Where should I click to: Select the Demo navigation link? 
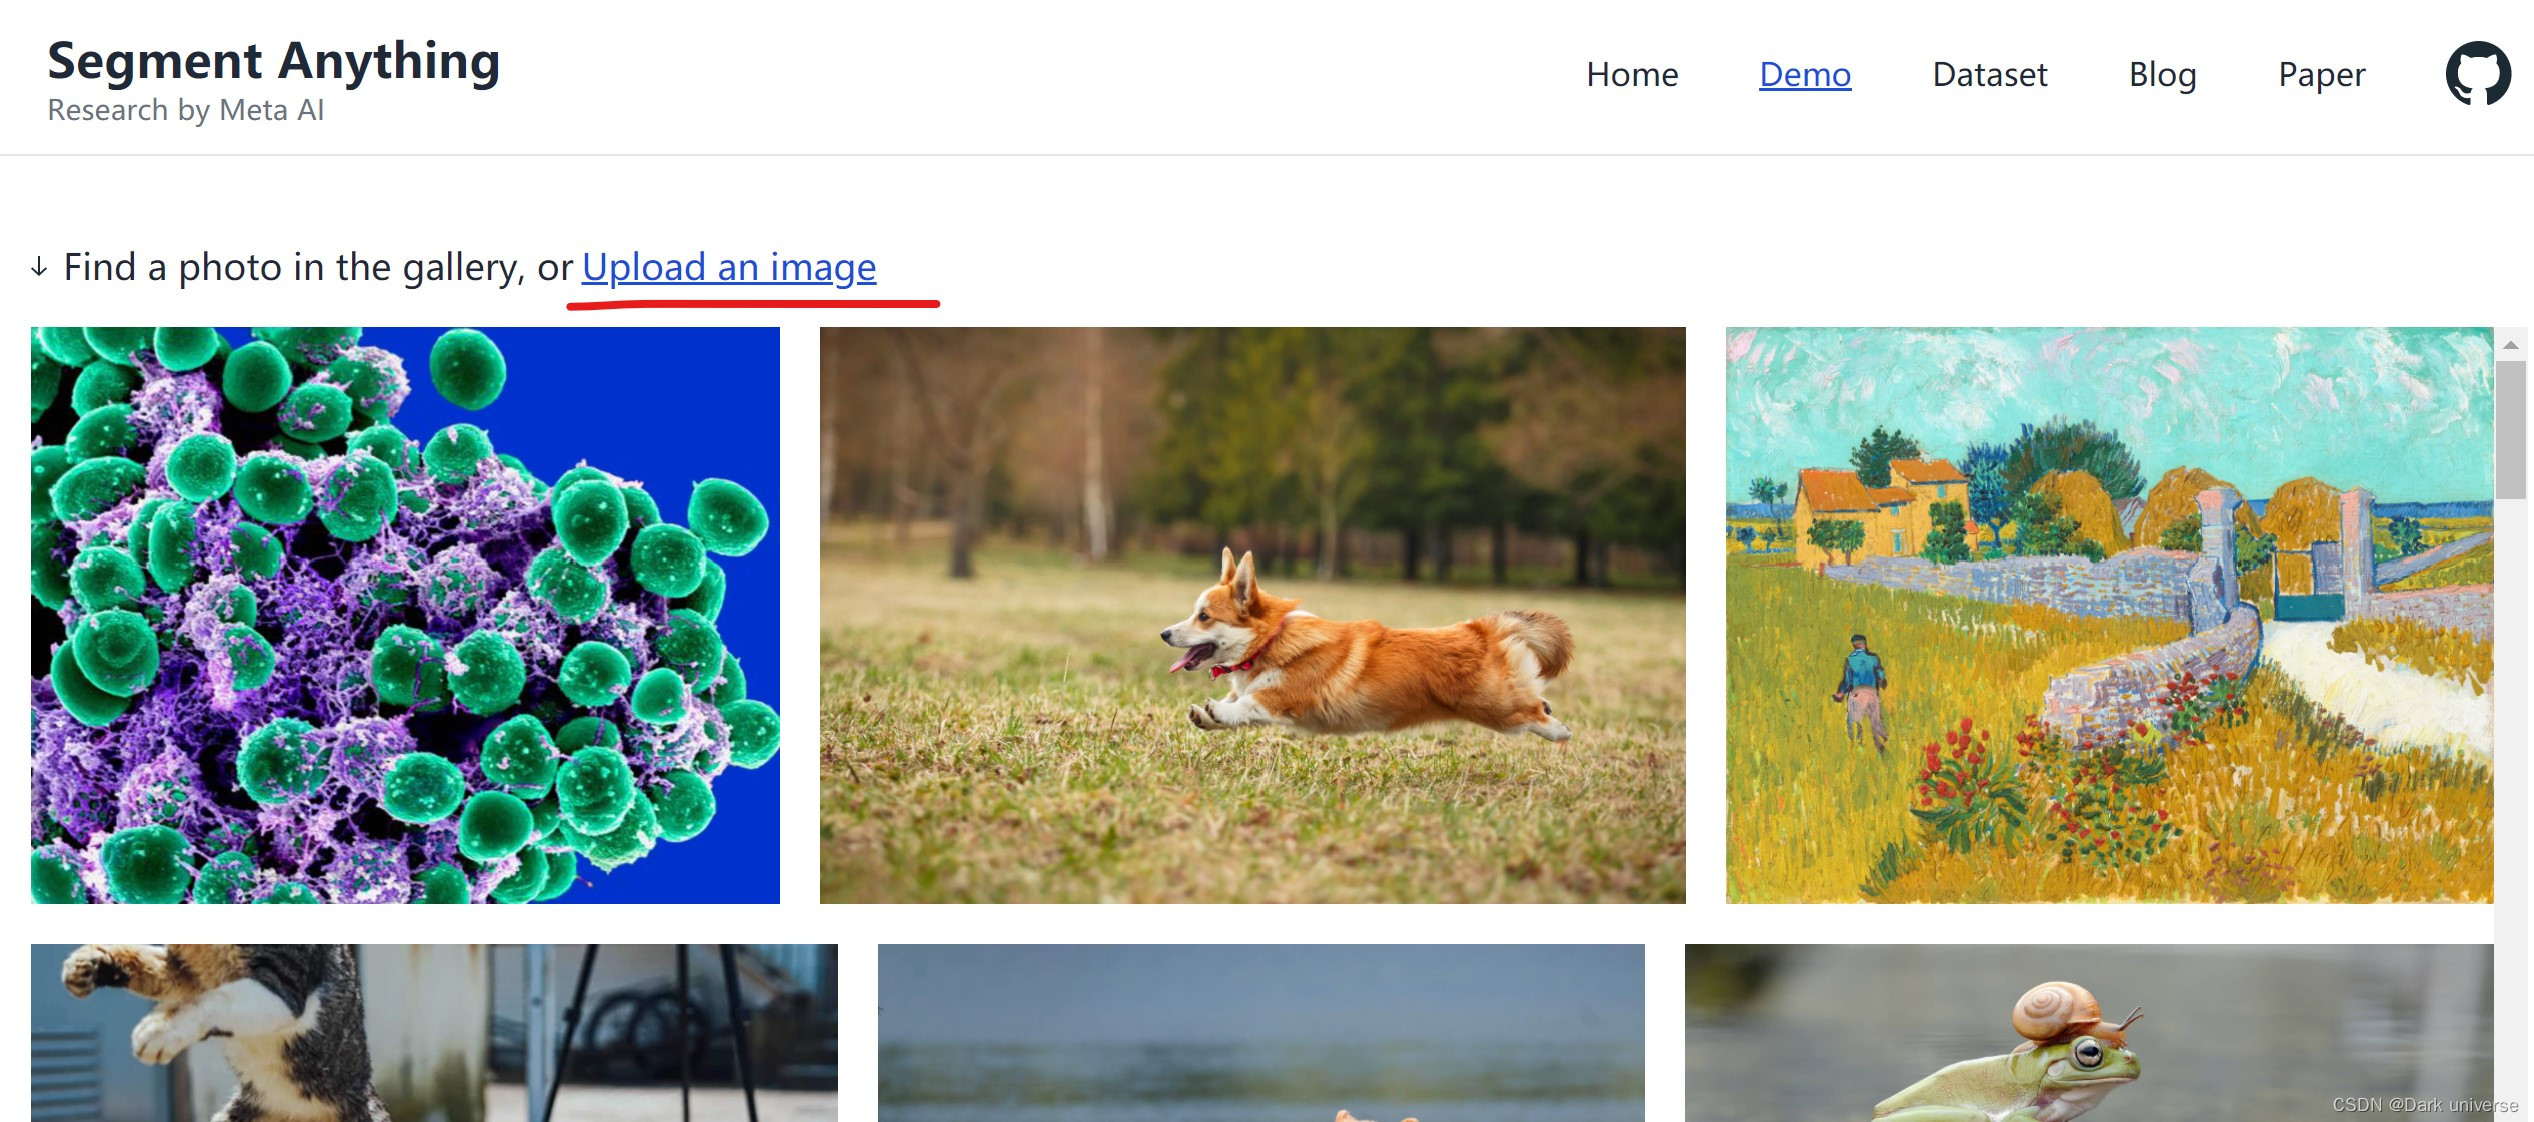coord(1804,75)
